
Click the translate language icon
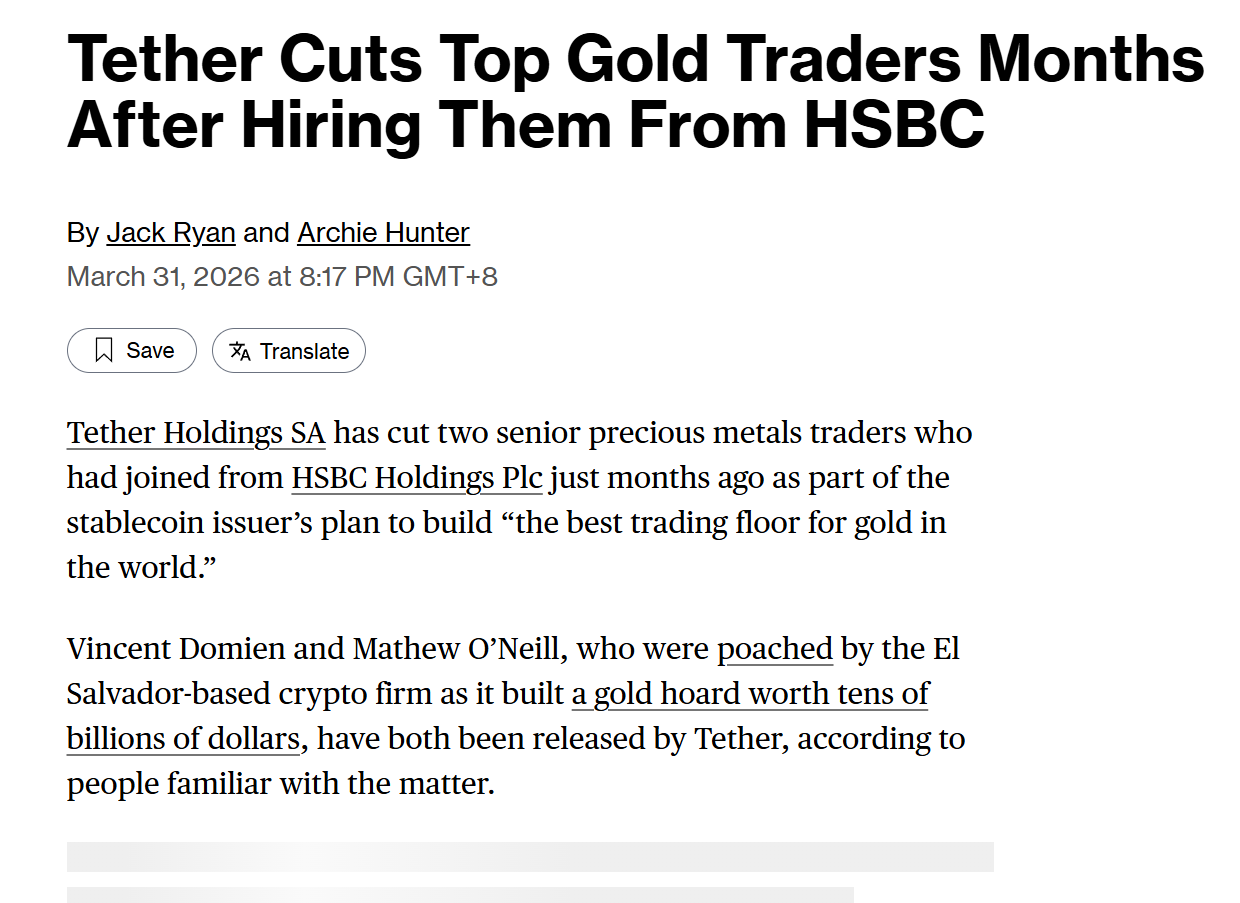pos(240,351)
